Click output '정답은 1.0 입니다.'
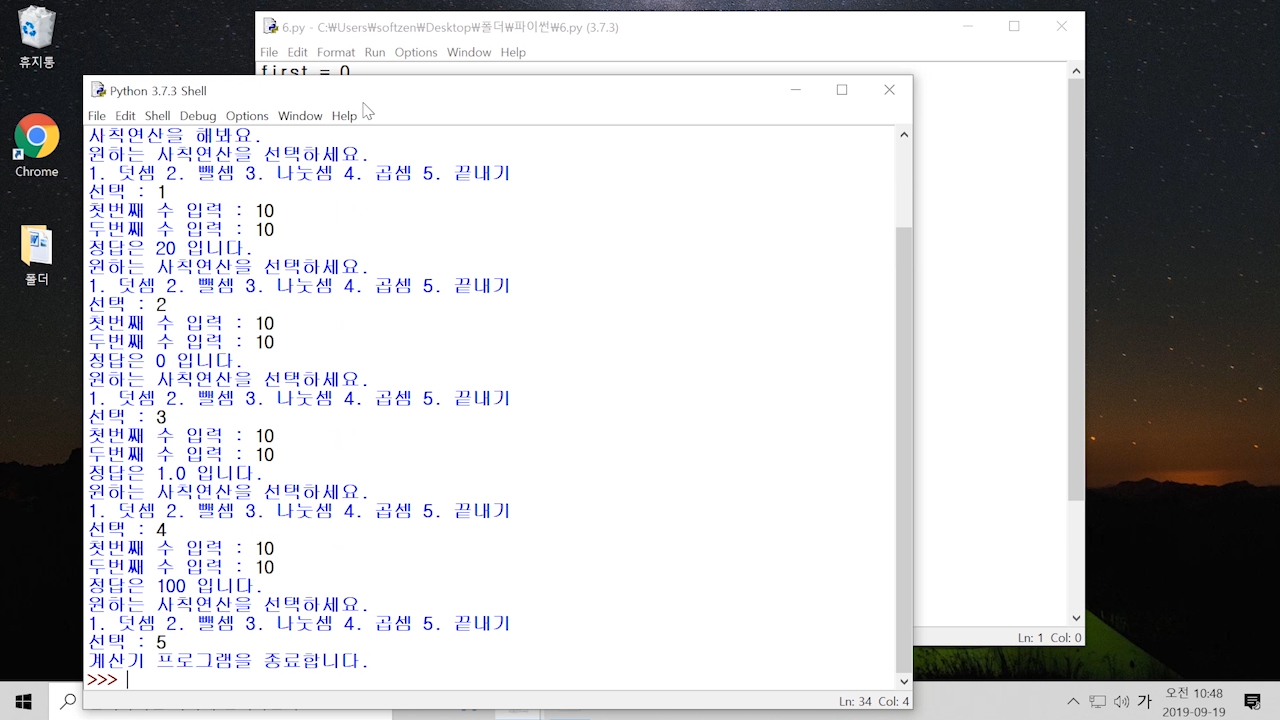This screenshot has width=1280, height=720. tap(175, 473)
